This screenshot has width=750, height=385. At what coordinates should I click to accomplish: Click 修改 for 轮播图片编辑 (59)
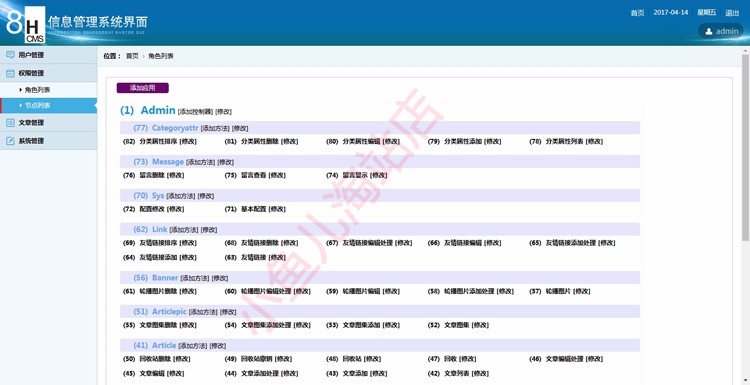(391, 291)
